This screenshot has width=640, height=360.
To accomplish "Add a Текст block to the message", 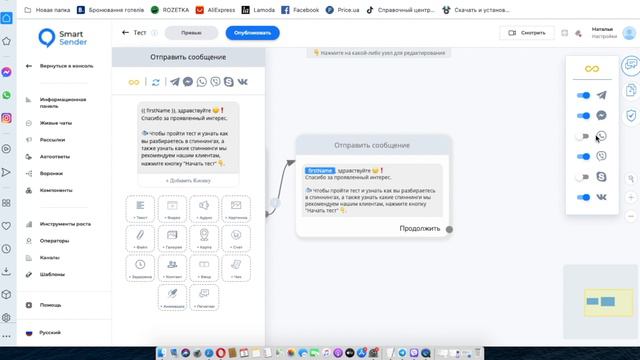I will pos(140,209).
